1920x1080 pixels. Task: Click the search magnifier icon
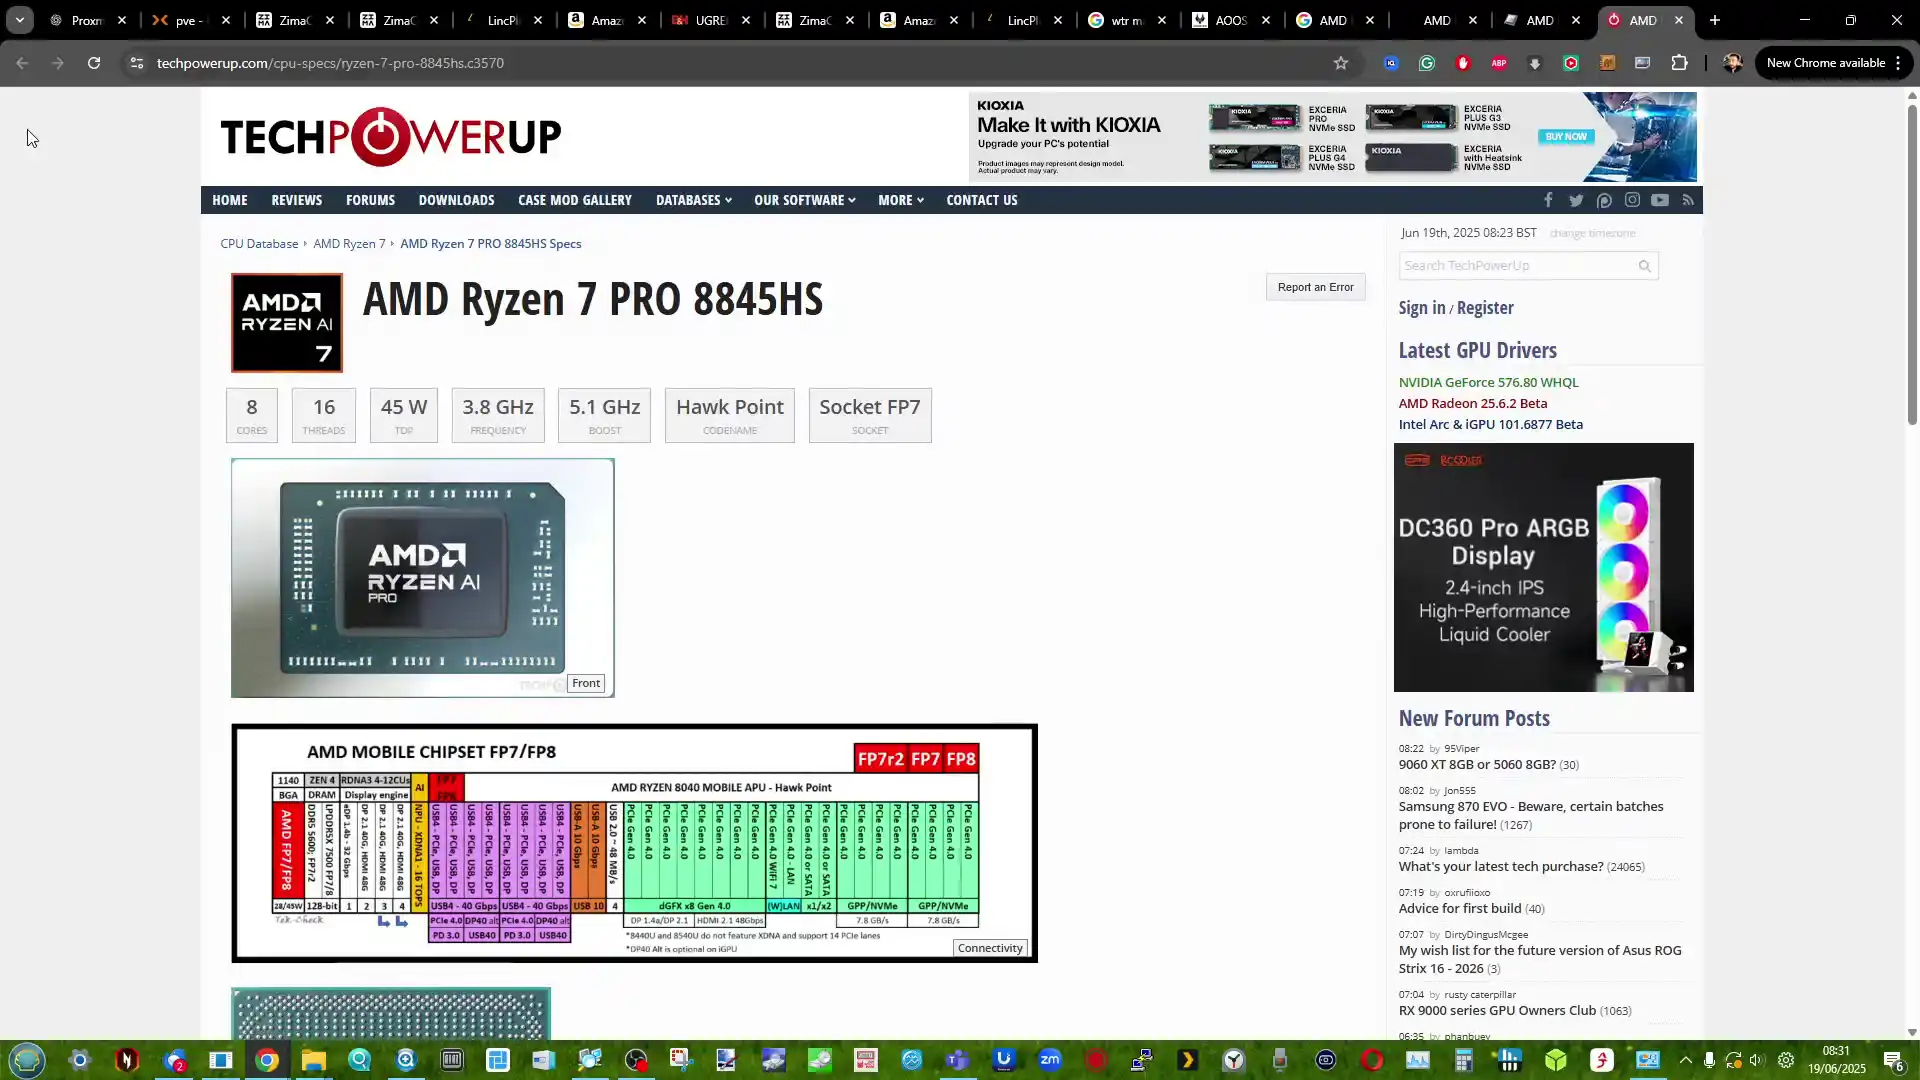[1644, 266]
